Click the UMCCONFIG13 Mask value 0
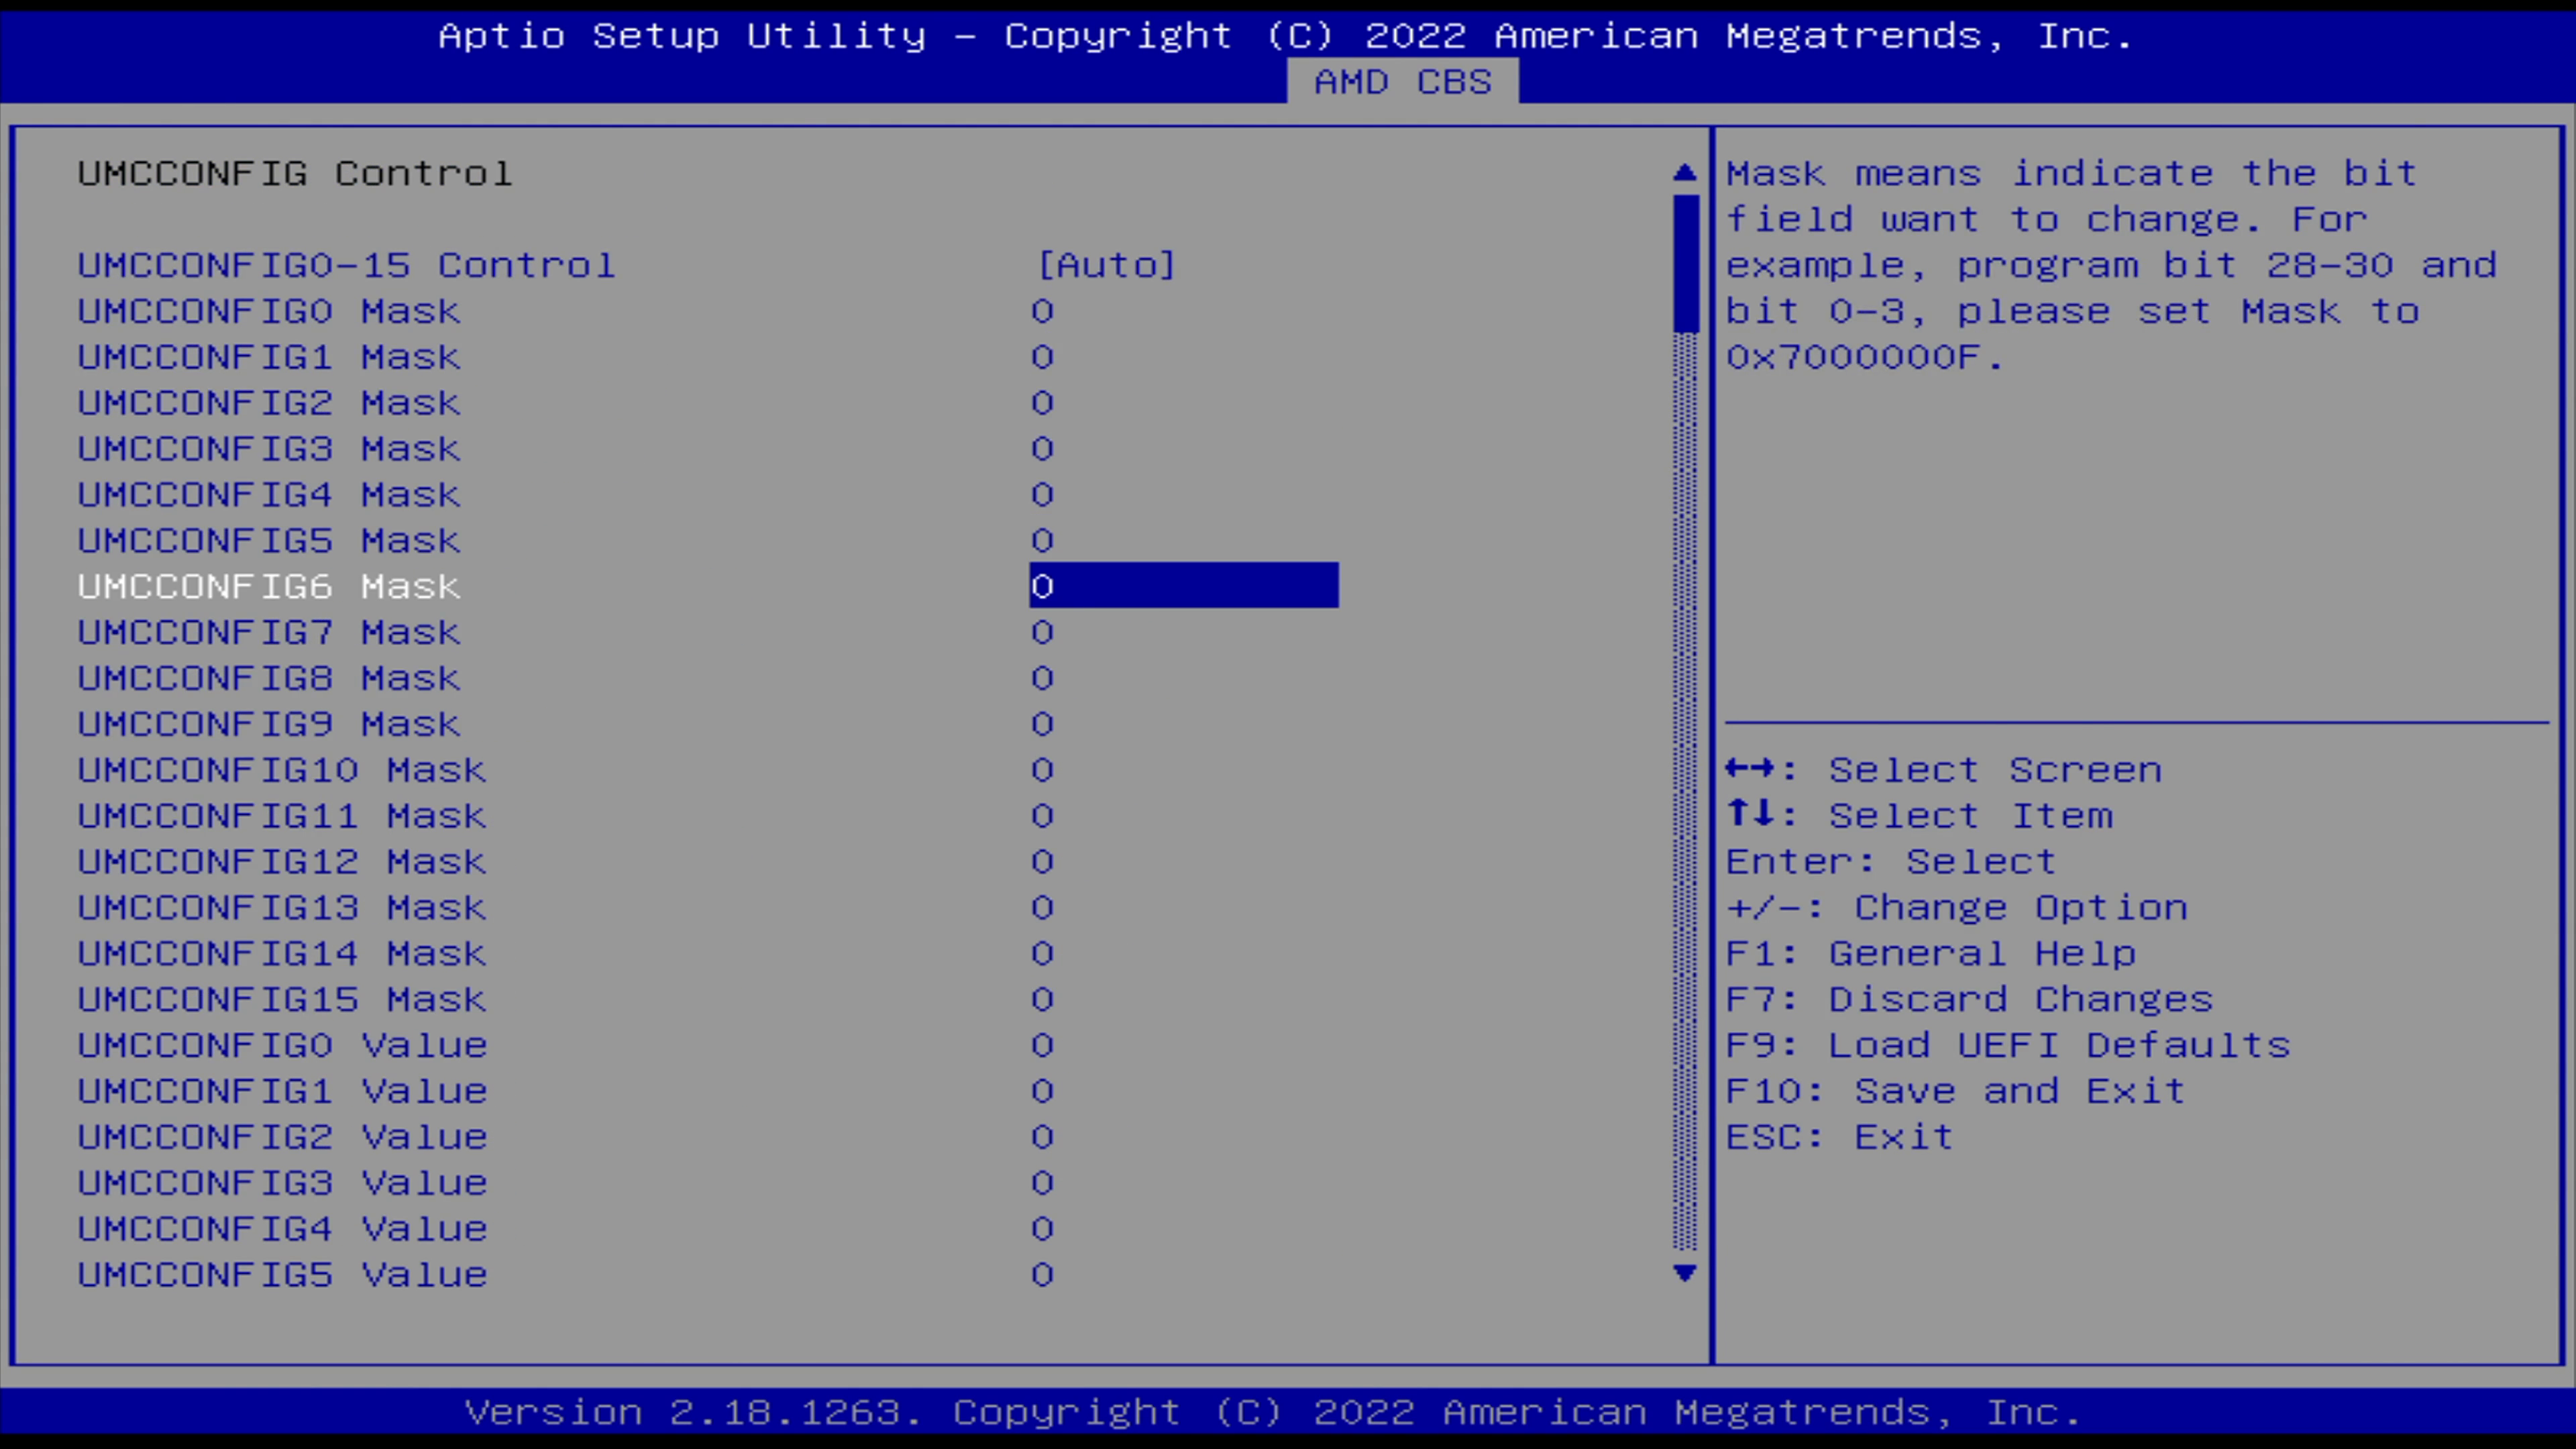Viewport: 2576px width, 1449px height. (x=1042, y=908)
